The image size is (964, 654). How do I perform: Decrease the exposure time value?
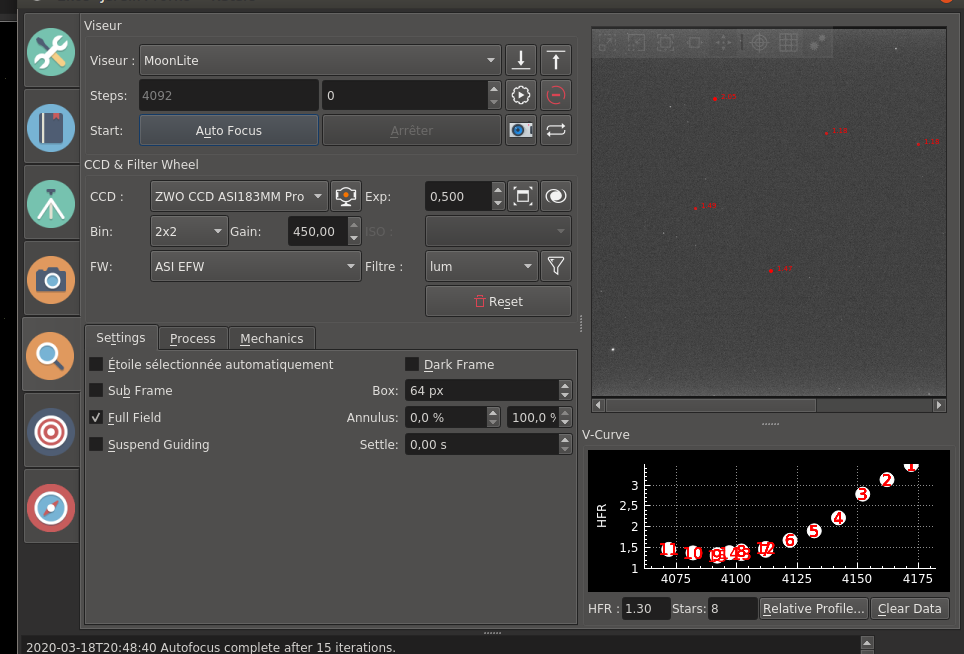pyautogui.click(x=498, y=203)
